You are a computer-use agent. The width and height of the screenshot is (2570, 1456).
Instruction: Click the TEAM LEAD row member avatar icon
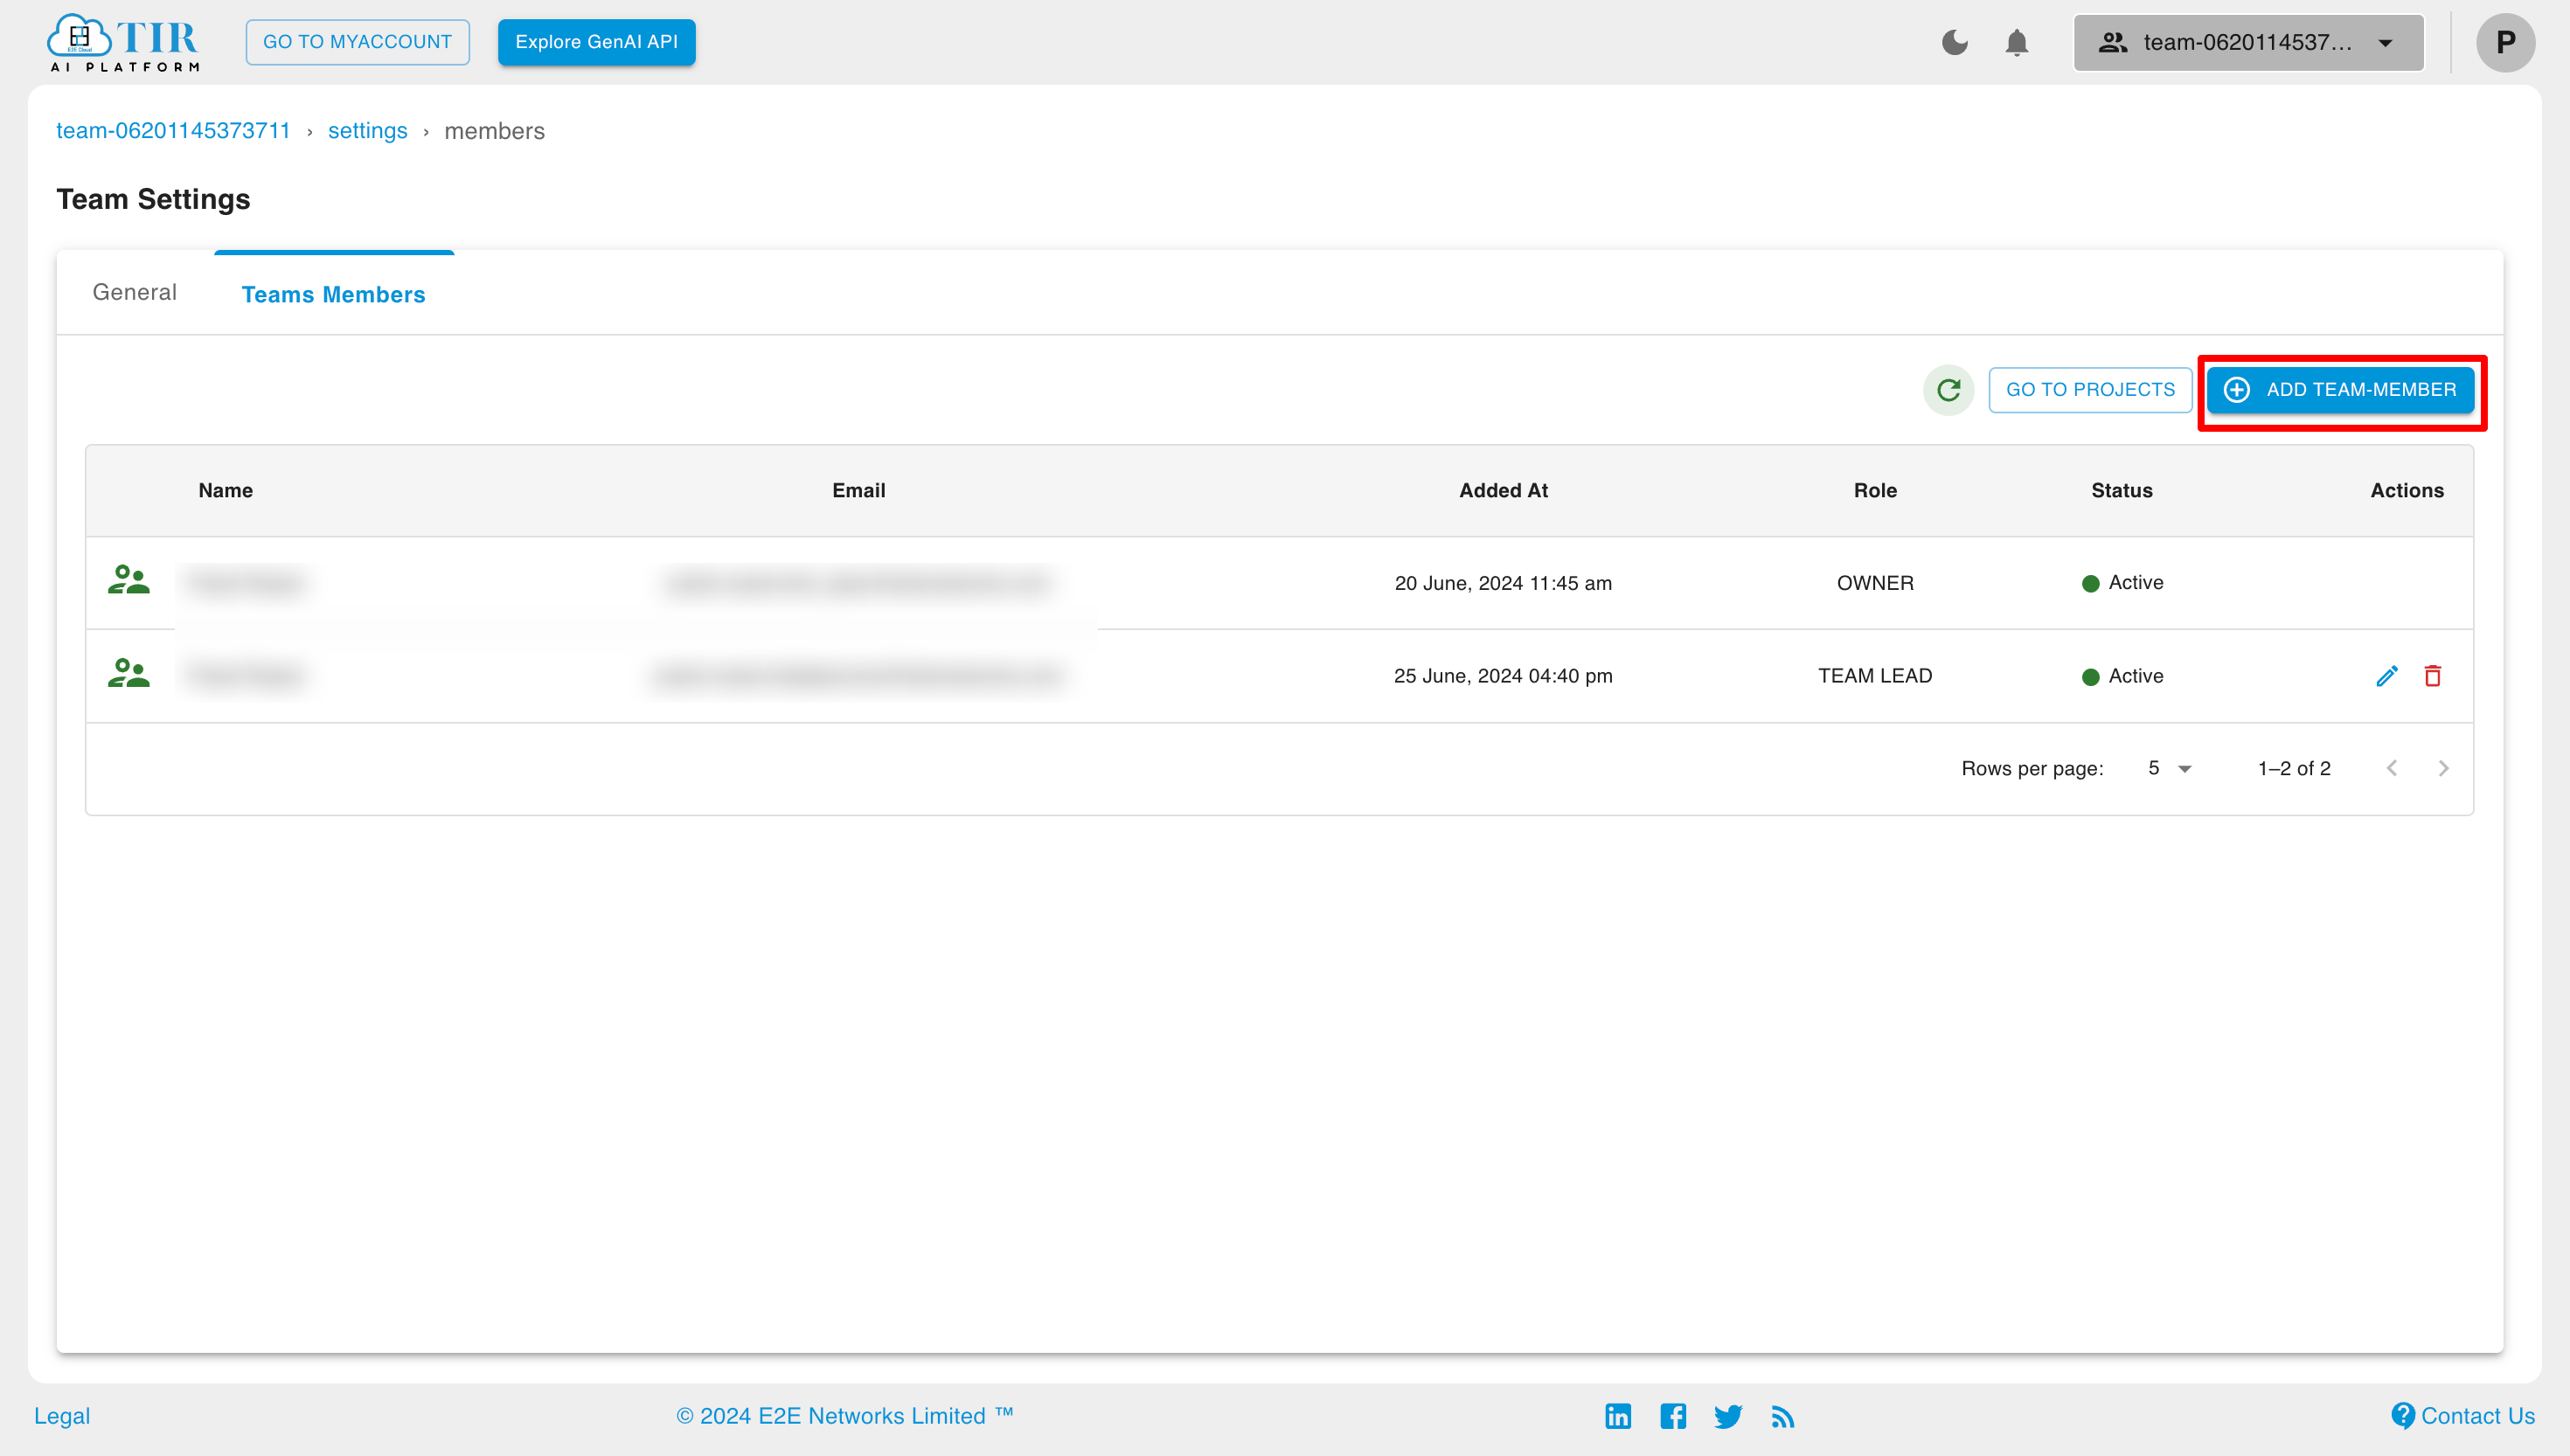[129, 674]
